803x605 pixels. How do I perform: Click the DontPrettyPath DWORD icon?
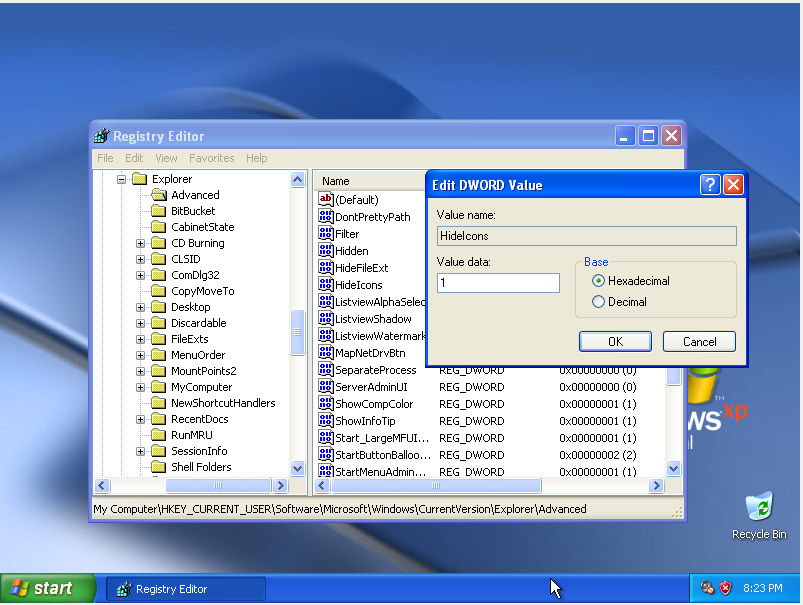pos(326,216)
